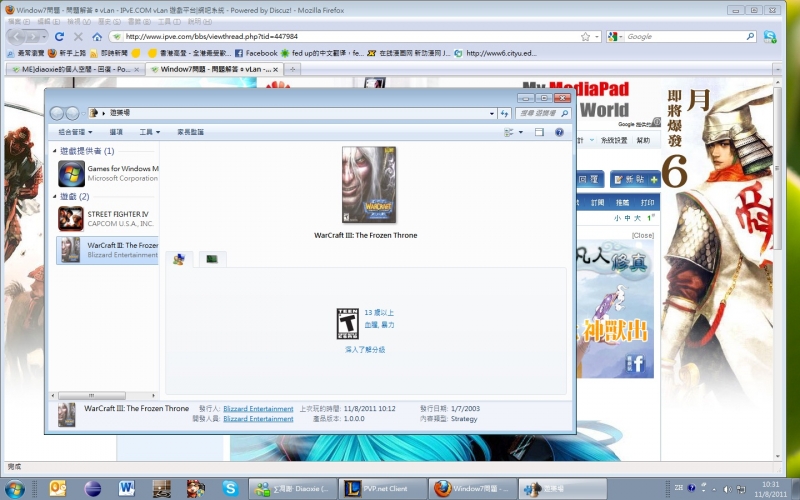Open search engine dropdown next to Google icon
Image resolution: width=800 pixels, height=500 pixels.
[620, 37]
